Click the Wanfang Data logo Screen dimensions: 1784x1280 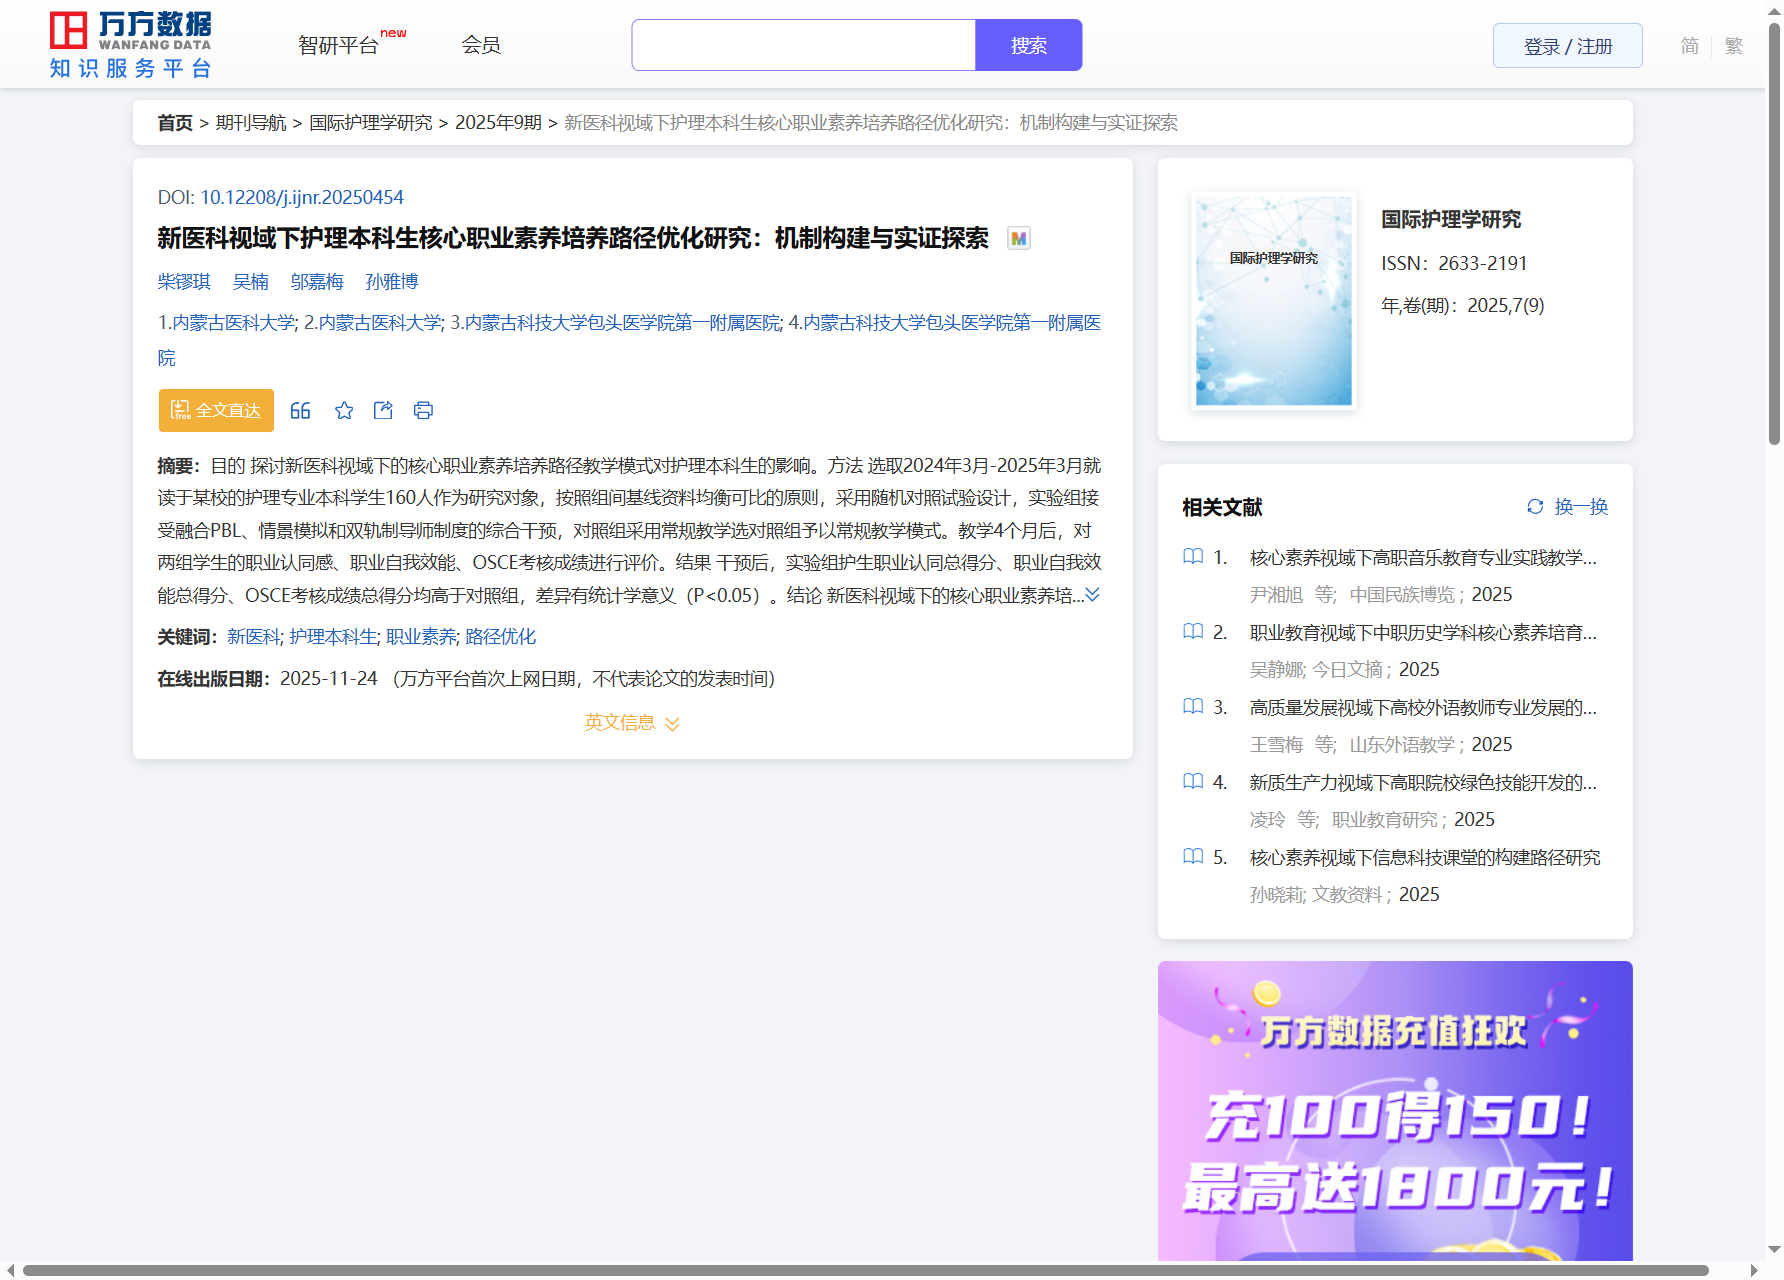pyautogui.click(x=130, y=45)
